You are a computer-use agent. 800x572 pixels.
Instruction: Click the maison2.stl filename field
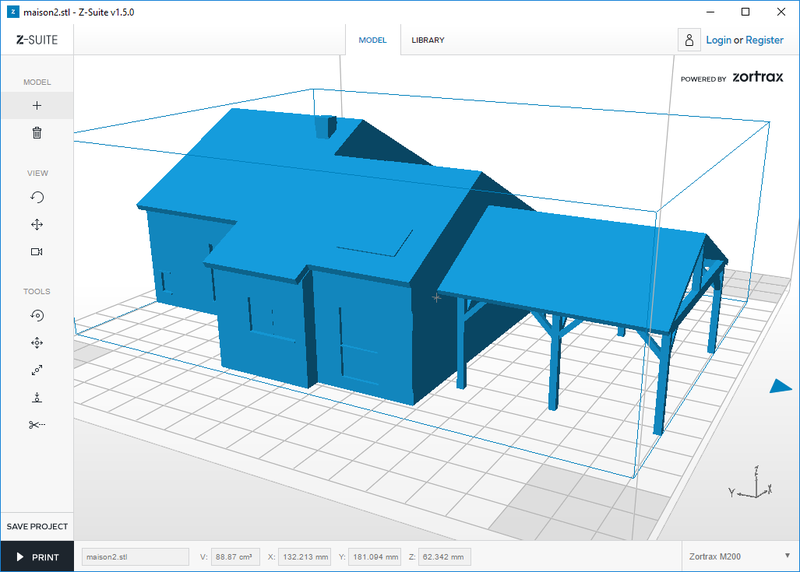coord(134,557)
